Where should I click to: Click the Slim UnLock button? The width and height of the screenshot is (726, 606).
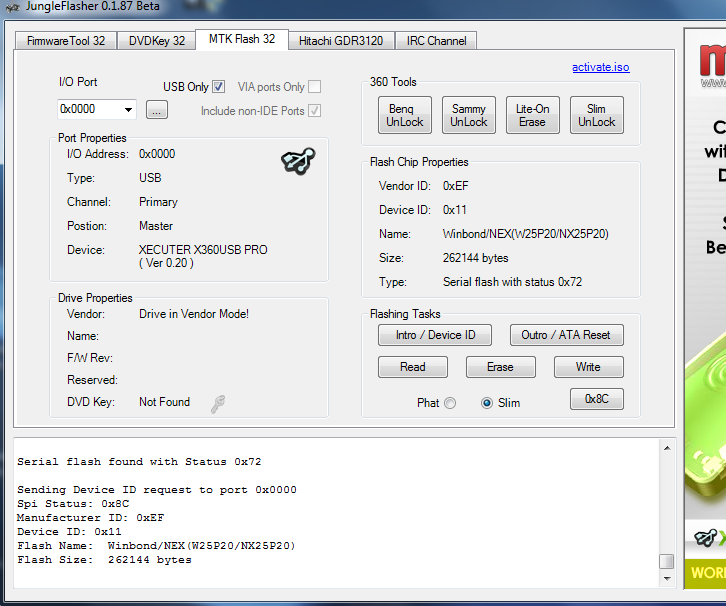[x=596, y=115]
